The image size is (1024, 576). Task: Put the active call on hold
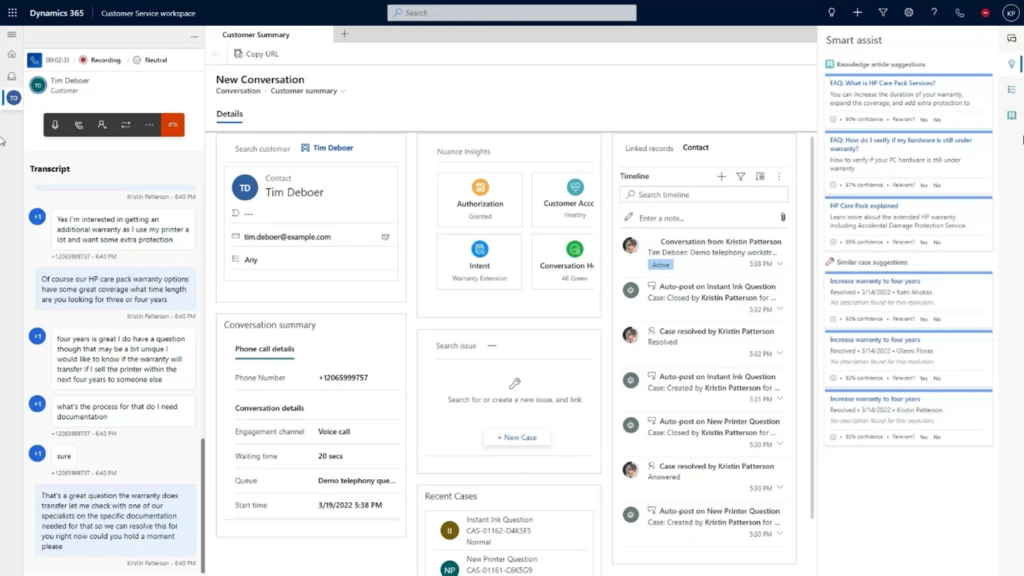(79, 125)
